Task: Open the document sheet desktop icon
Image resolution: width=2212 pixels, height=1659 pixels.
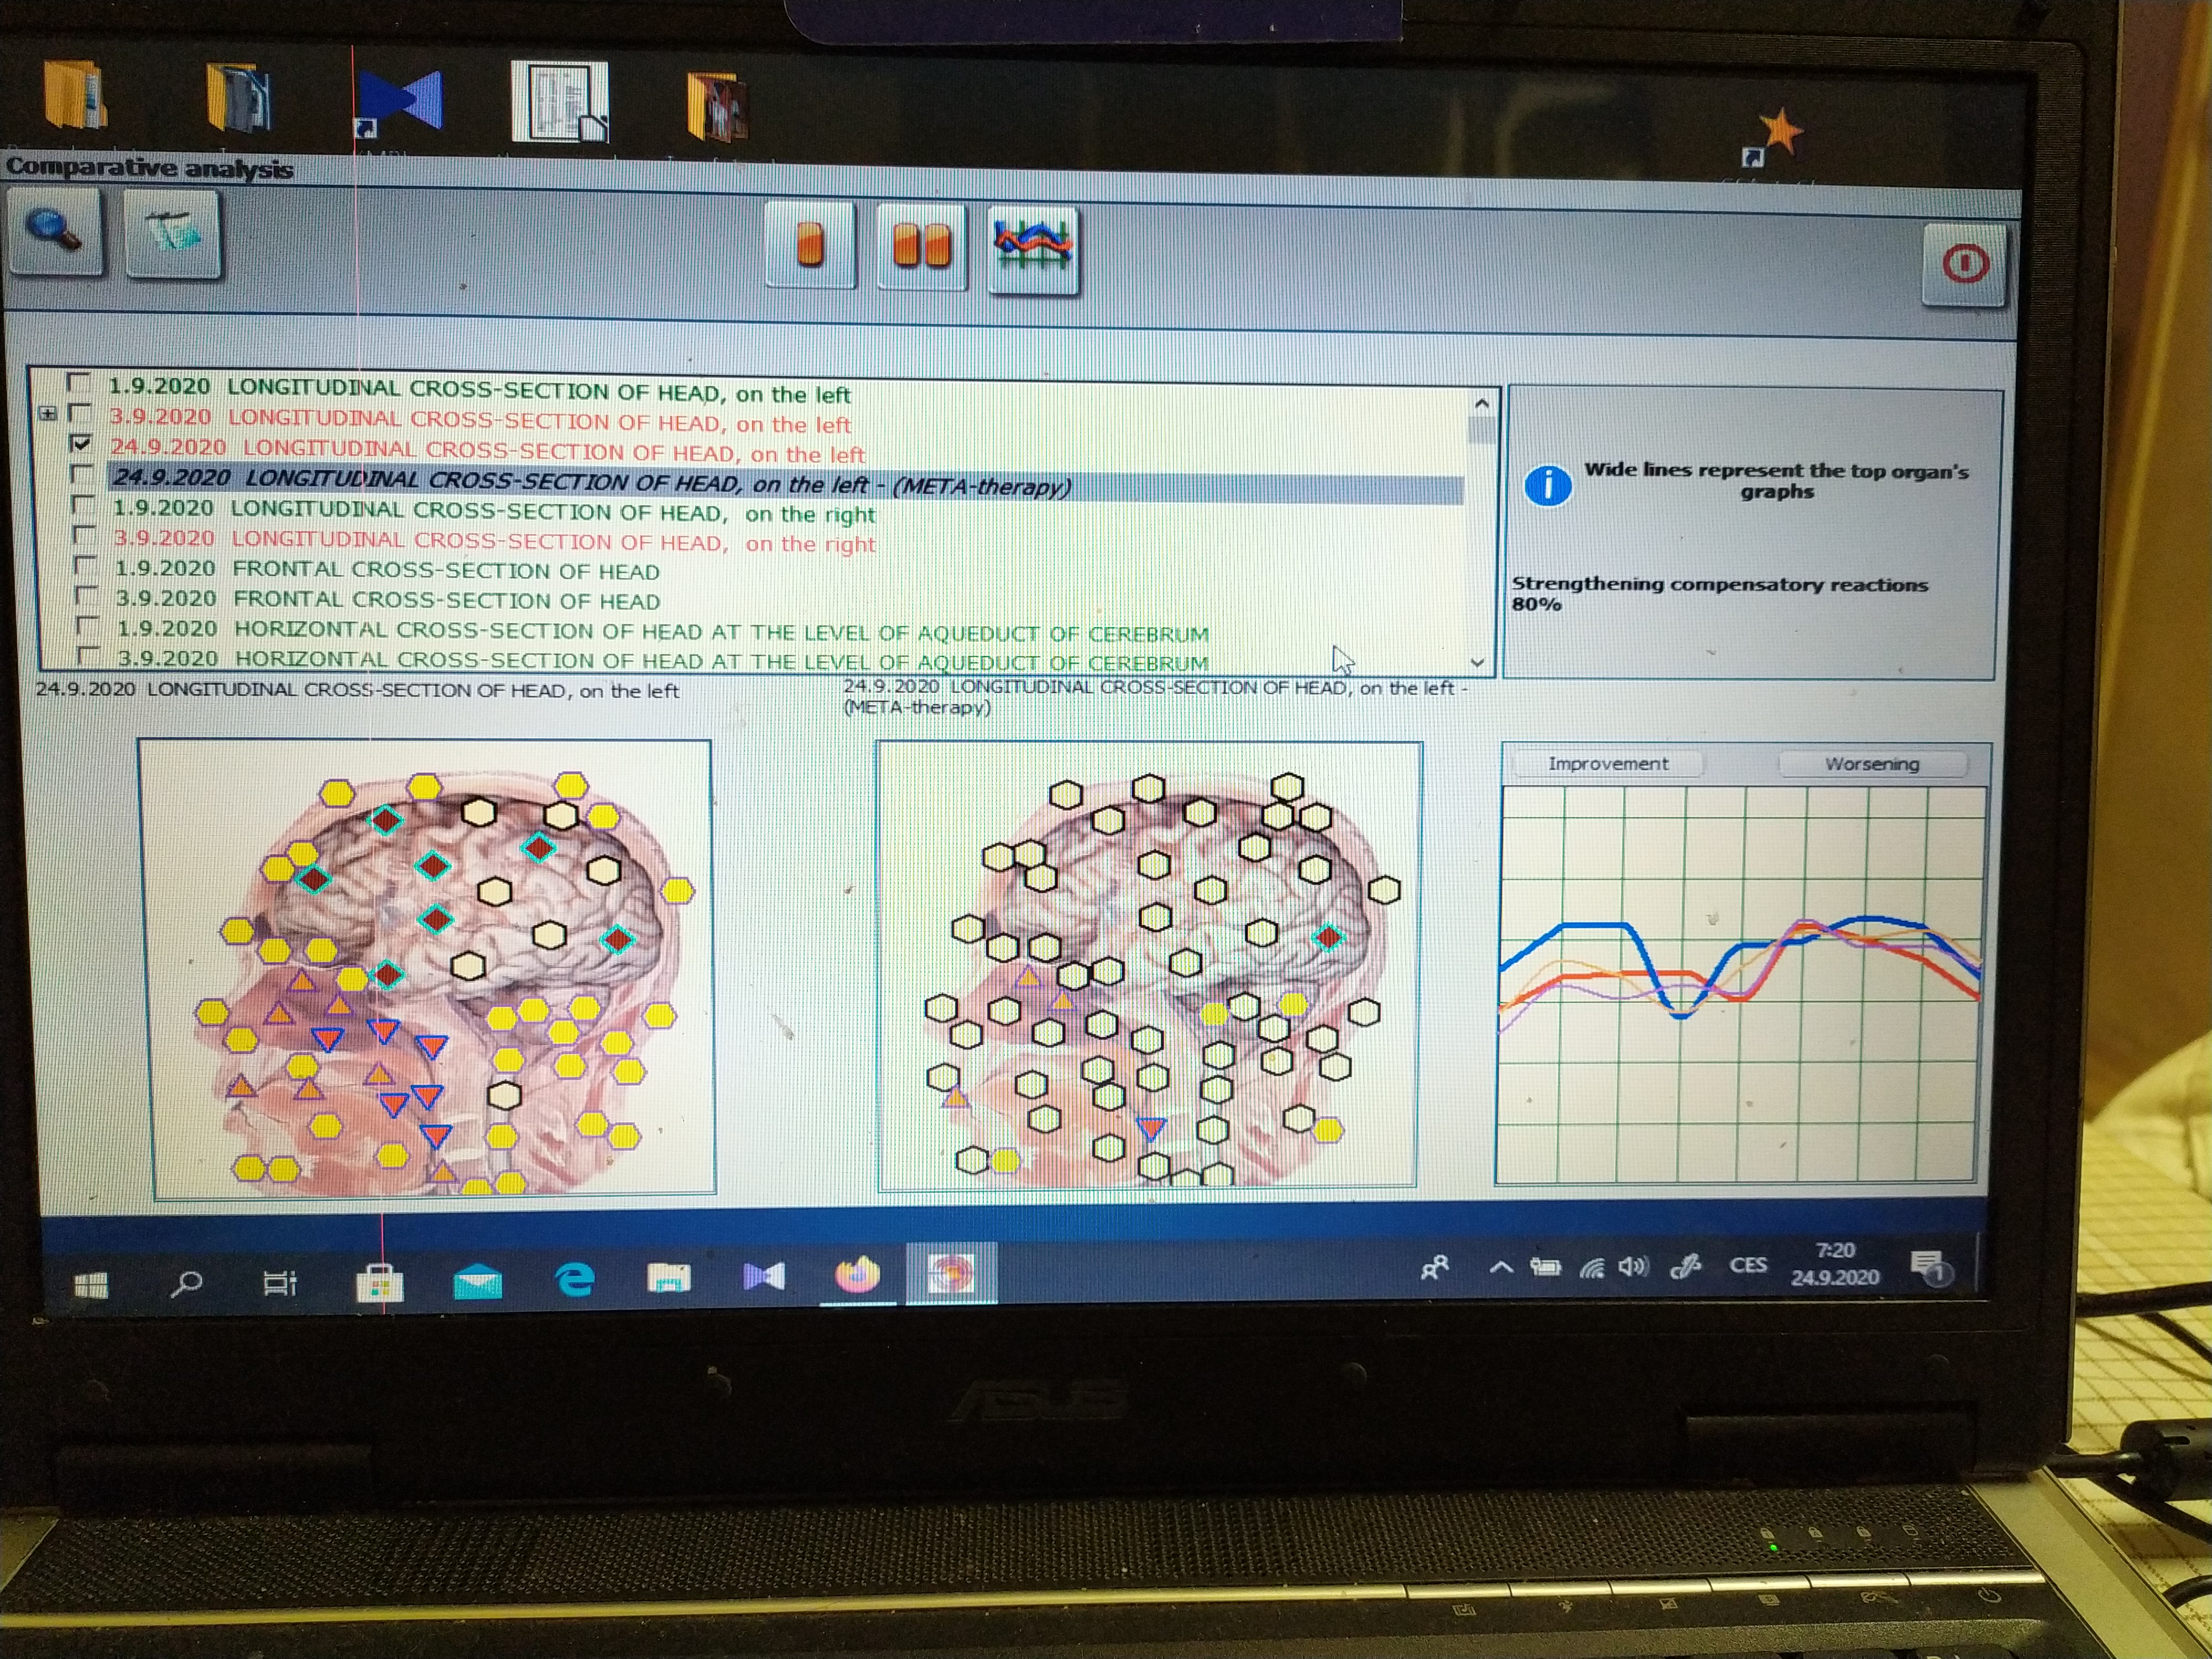Action: 559,101
